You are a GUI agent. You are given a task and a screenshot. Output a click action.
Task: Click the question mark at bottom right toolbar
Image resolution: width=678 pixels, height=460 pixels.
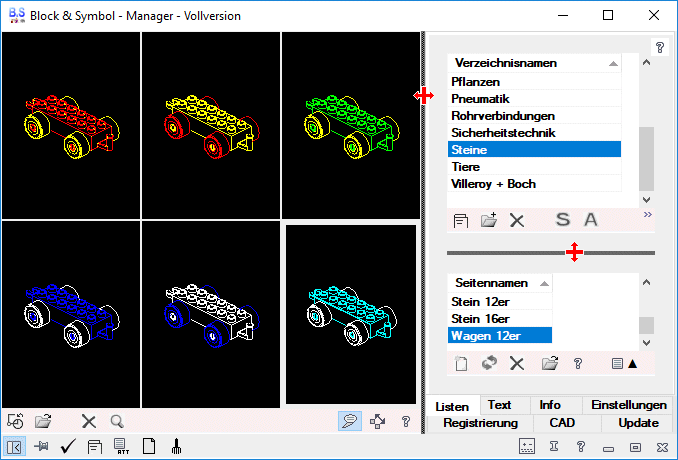[581, 447]
